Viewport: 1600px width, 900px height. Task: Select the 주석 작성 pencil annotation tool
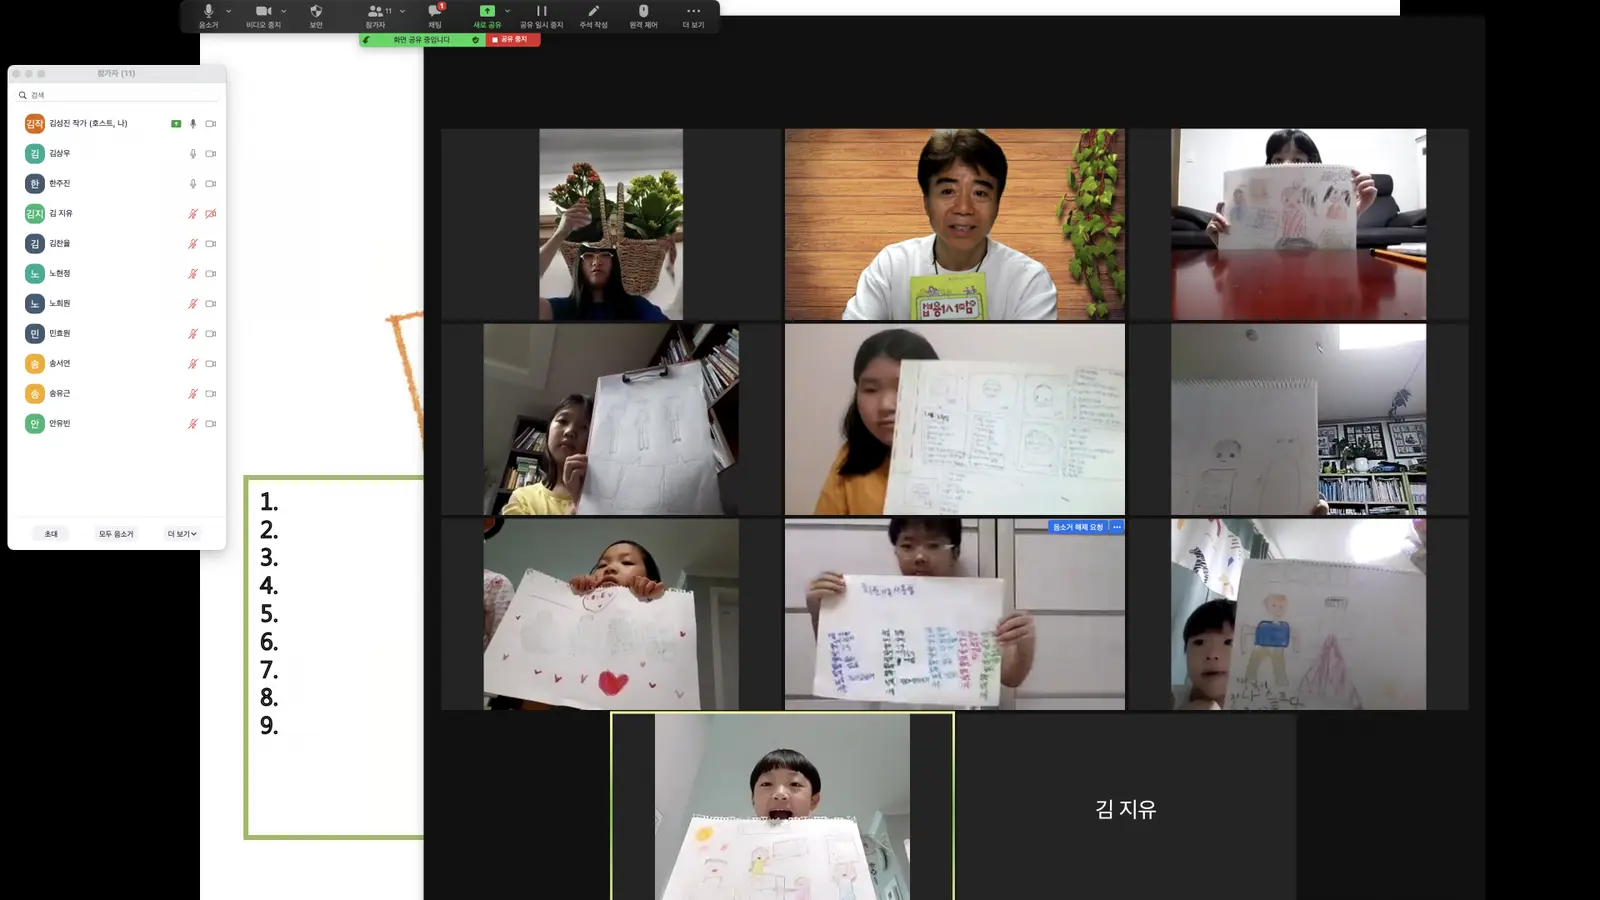point(593,11)
